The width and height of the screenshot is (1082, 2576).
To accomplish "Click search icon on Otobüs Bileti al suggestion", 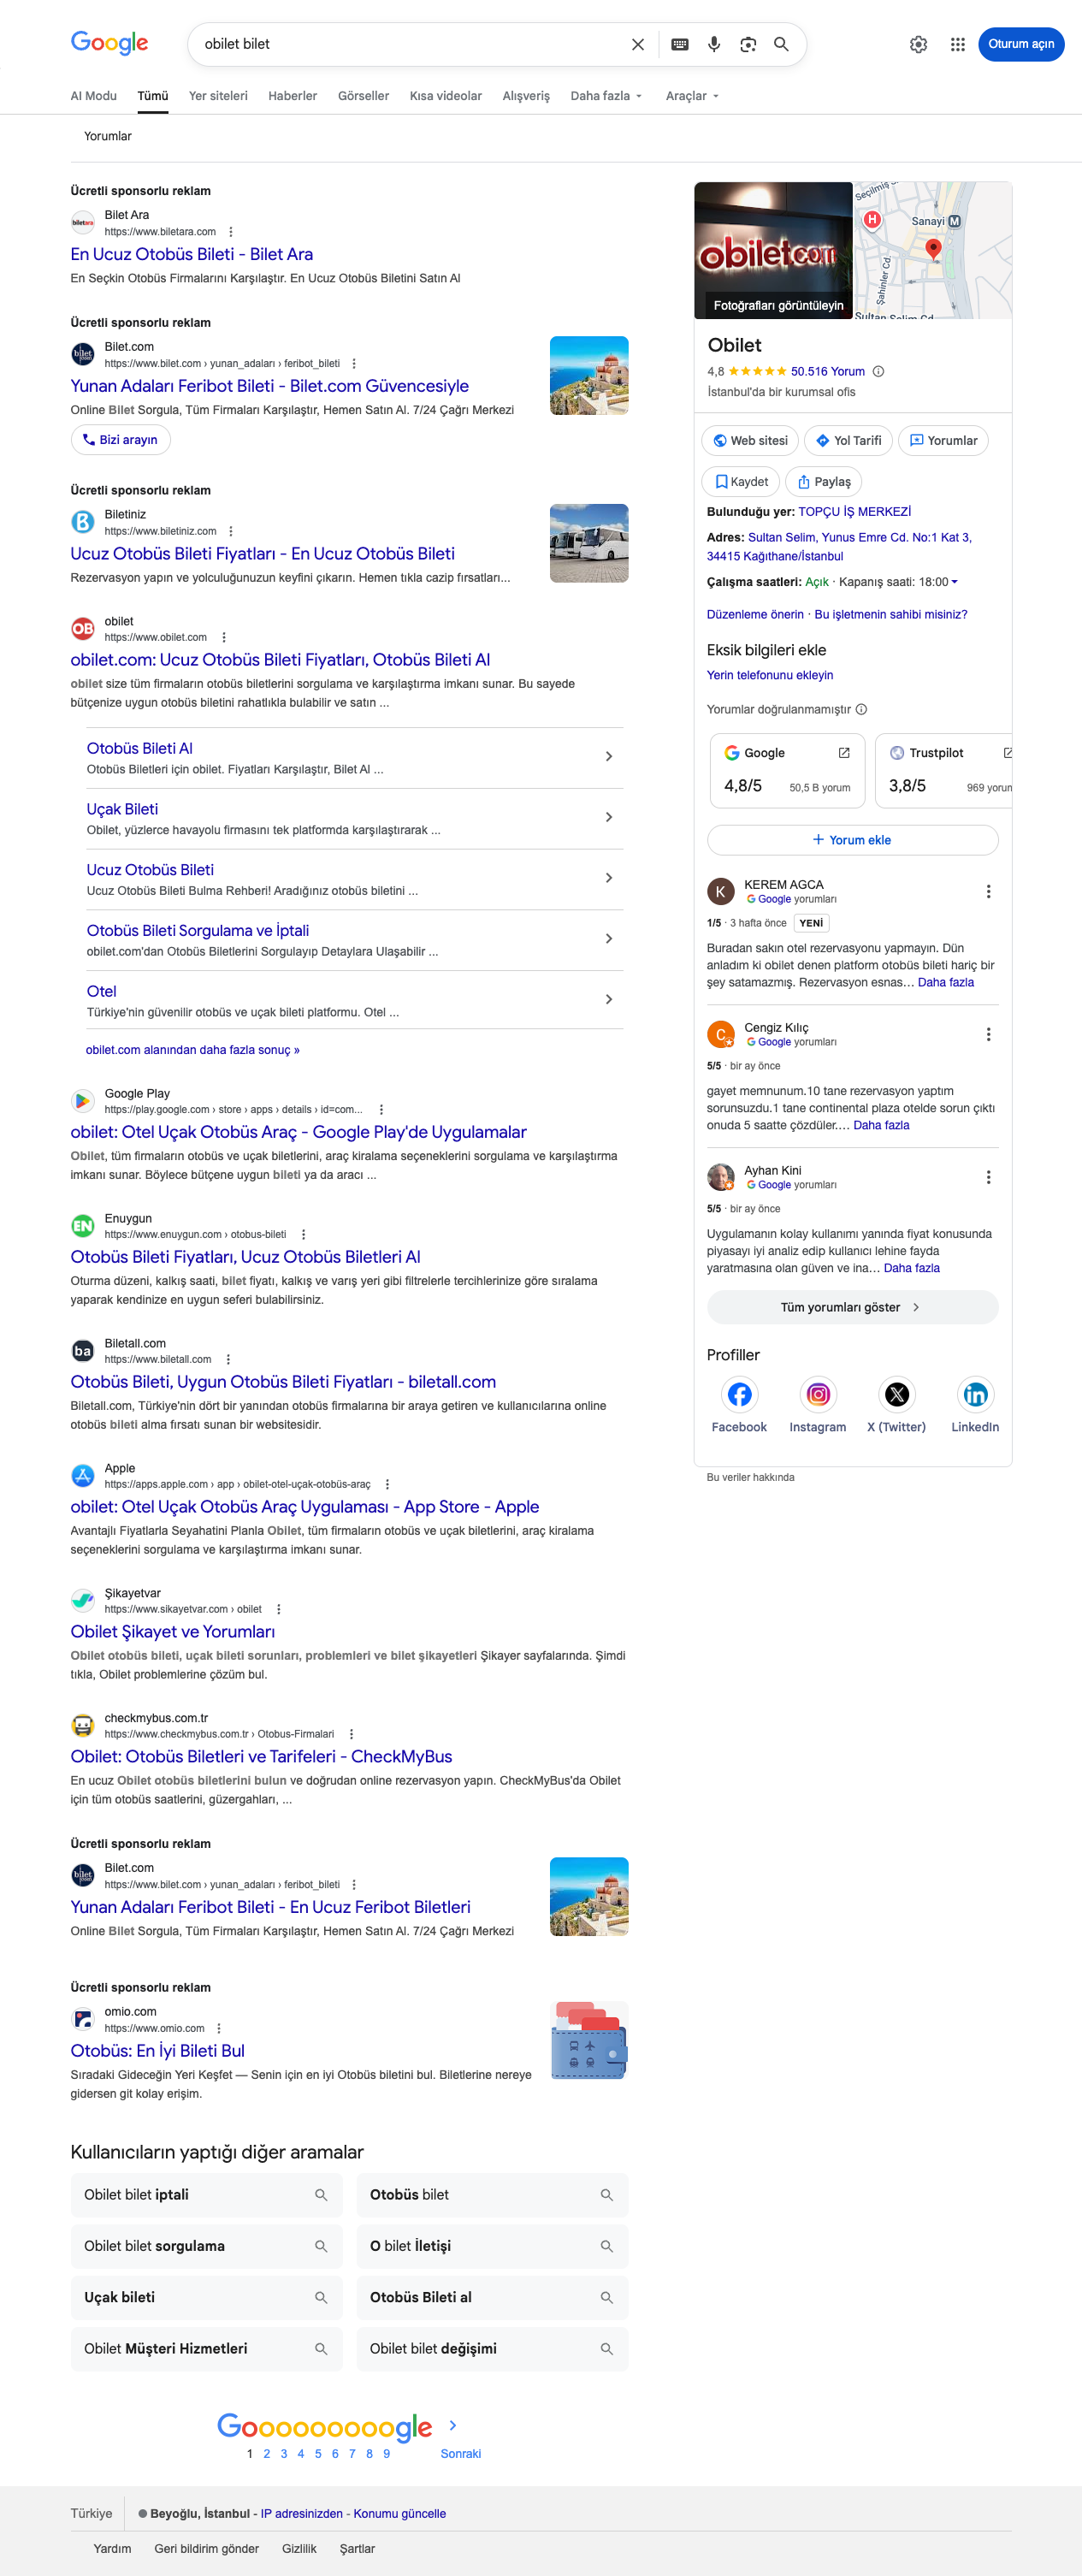I will point(606,2298).
